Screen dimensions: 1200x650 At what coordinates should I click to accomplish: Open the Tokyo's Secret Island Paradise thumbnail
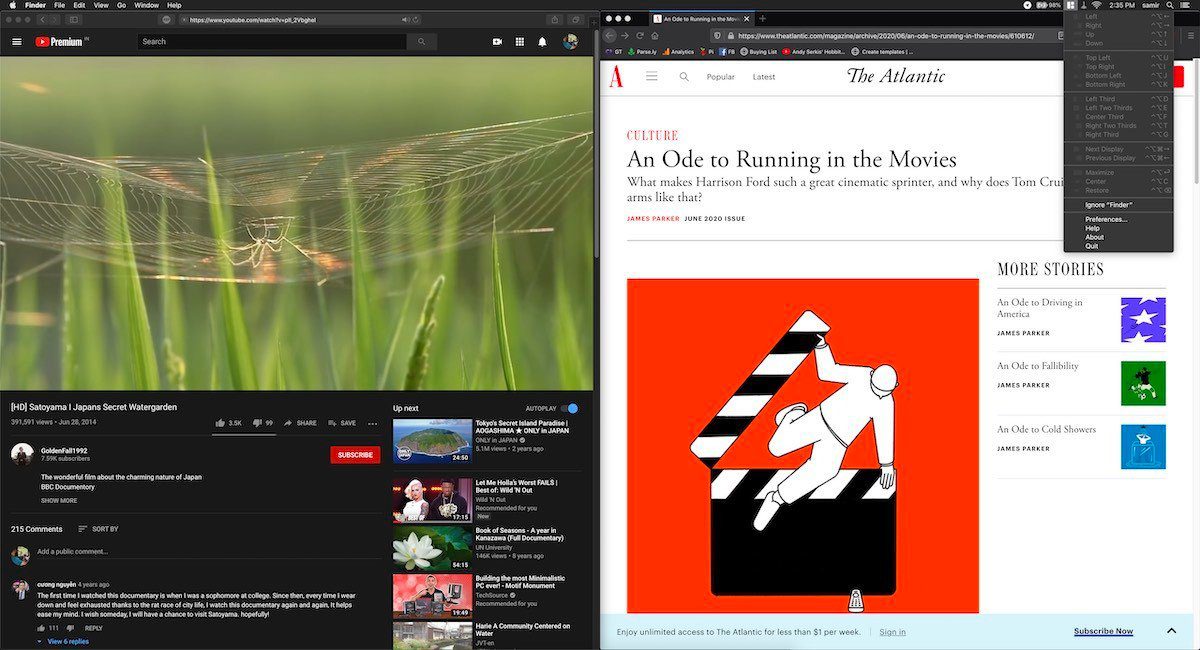point(432,440)
